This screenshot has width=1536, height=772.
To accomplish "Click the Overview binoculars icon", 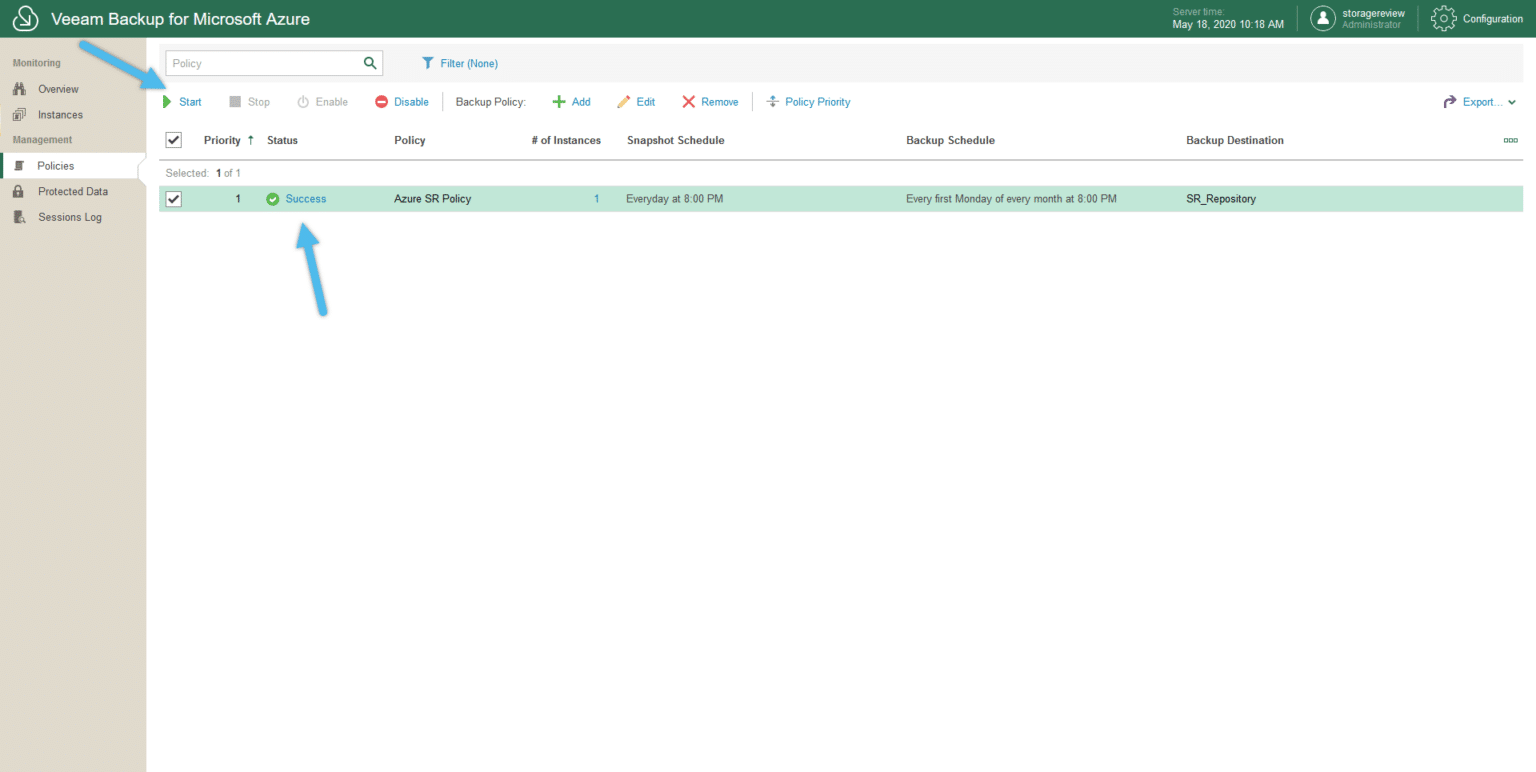I will (19, 89).
